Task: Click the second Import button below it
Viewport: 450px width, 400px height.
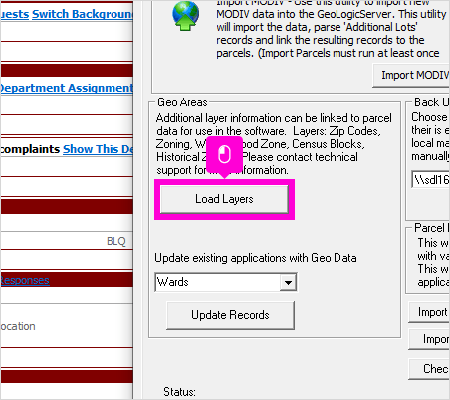Action: 429,339
